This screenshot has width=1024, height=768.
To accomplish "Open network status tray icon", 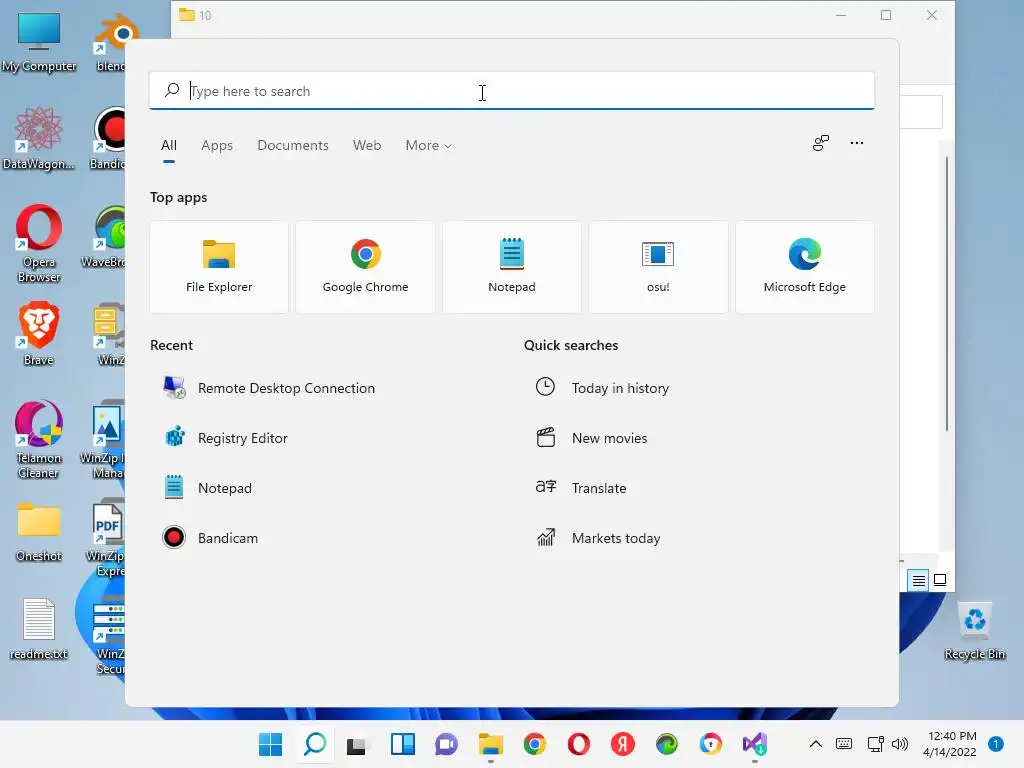I will pos(875,744).
